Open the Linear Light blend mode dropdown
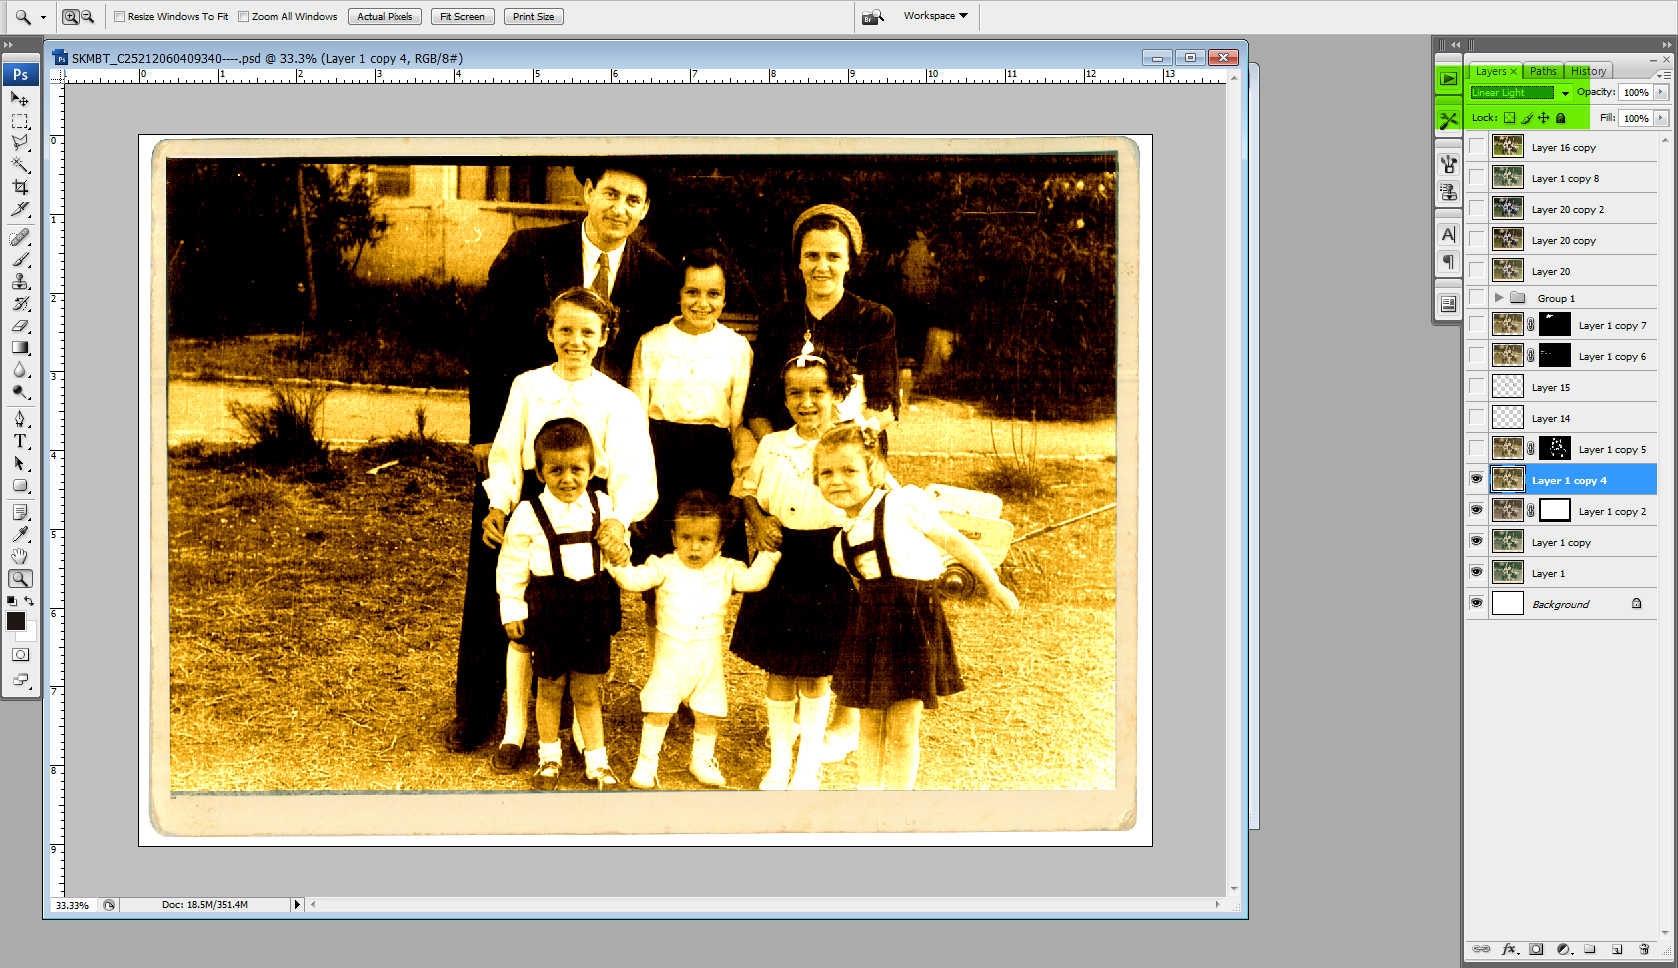This screenshot has height=968, width=1678. pos(1520,93)
